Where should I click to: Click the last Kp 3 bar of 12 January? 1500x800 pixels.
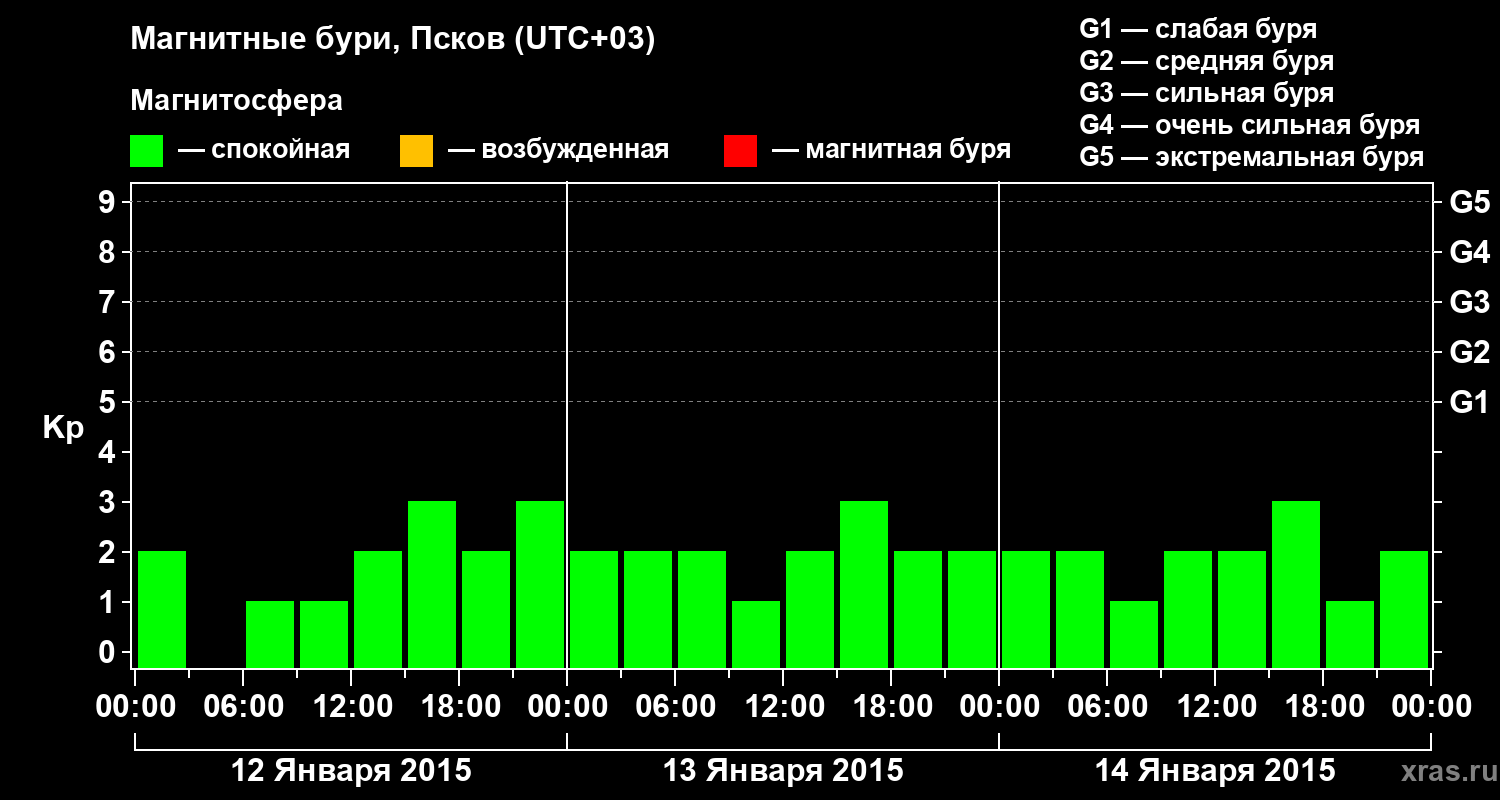coord(540,584)
